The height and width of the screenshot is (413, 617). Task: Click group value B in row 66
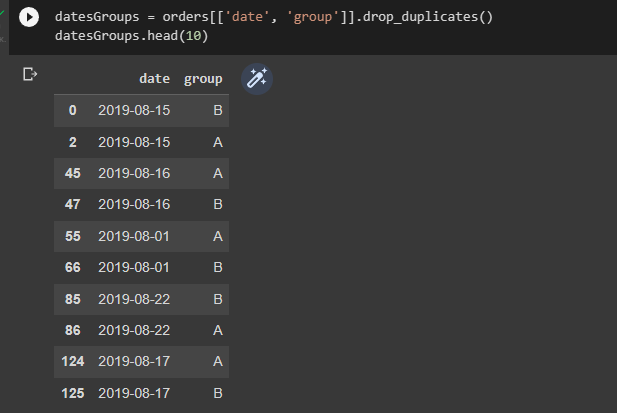tap(218, 267)
